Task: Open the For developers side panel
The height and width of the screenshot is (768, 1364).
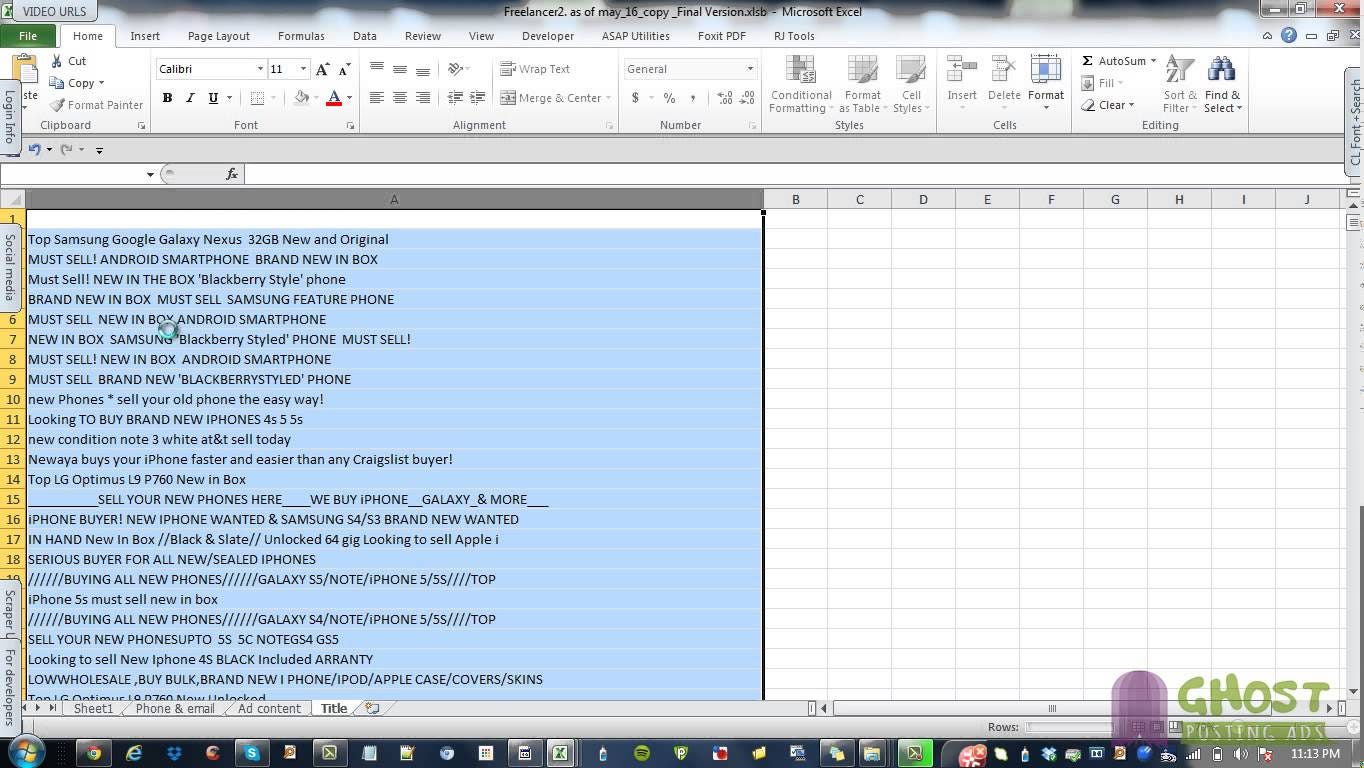Action: (x=10, y=685)
